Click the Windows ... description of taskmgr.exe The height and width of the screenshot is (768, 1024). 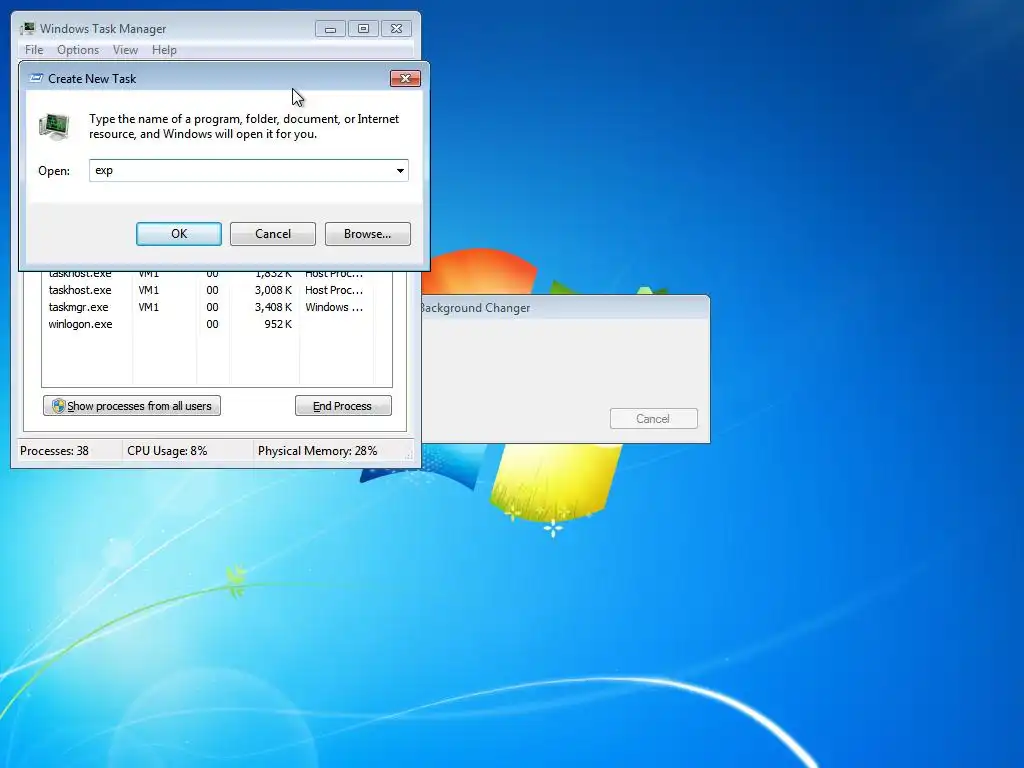(x=334, y=307)
